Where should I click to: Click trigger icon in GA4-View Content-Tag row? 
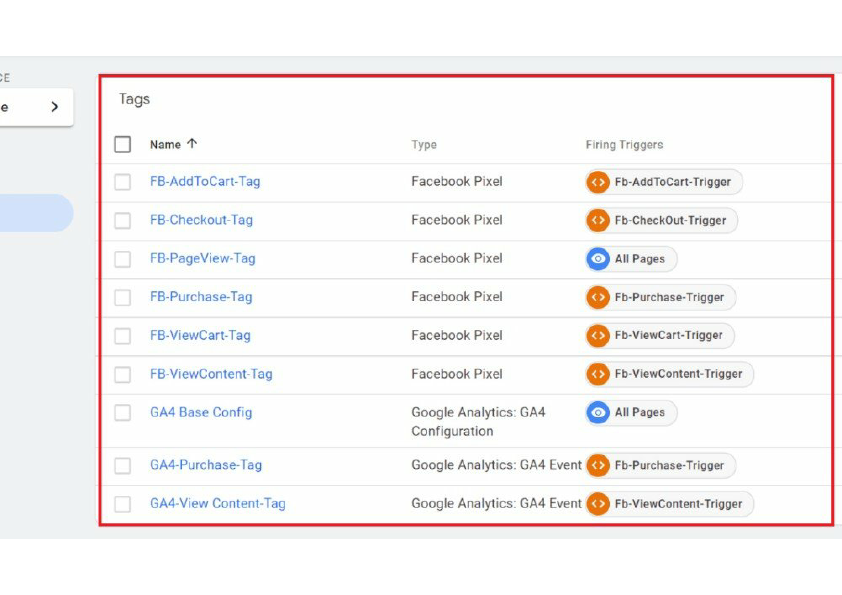click(598, 504)
